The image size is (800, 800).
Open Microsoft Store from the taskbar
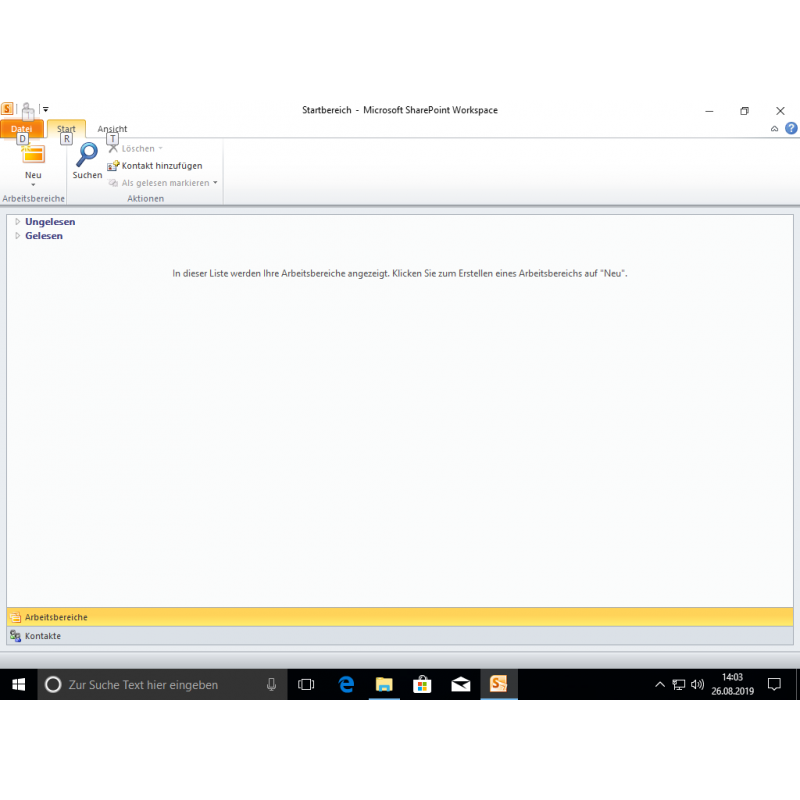coord(422,685)
